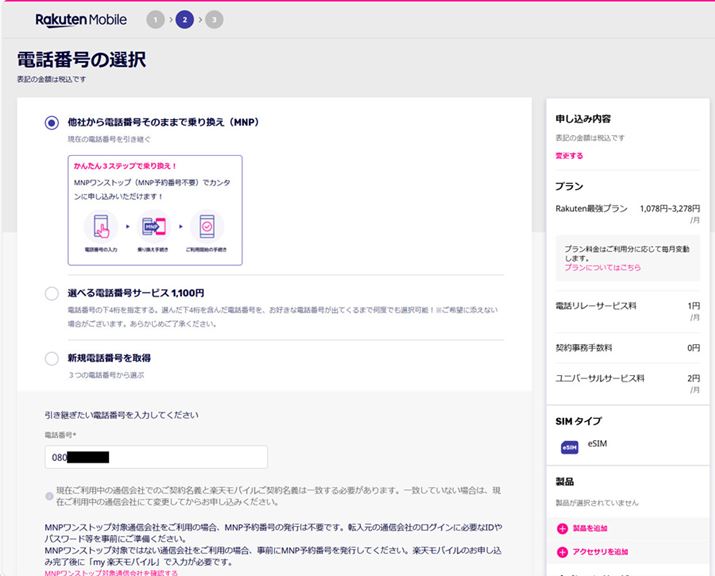Go to step 1 indicator circle

(x=155, y=20)
